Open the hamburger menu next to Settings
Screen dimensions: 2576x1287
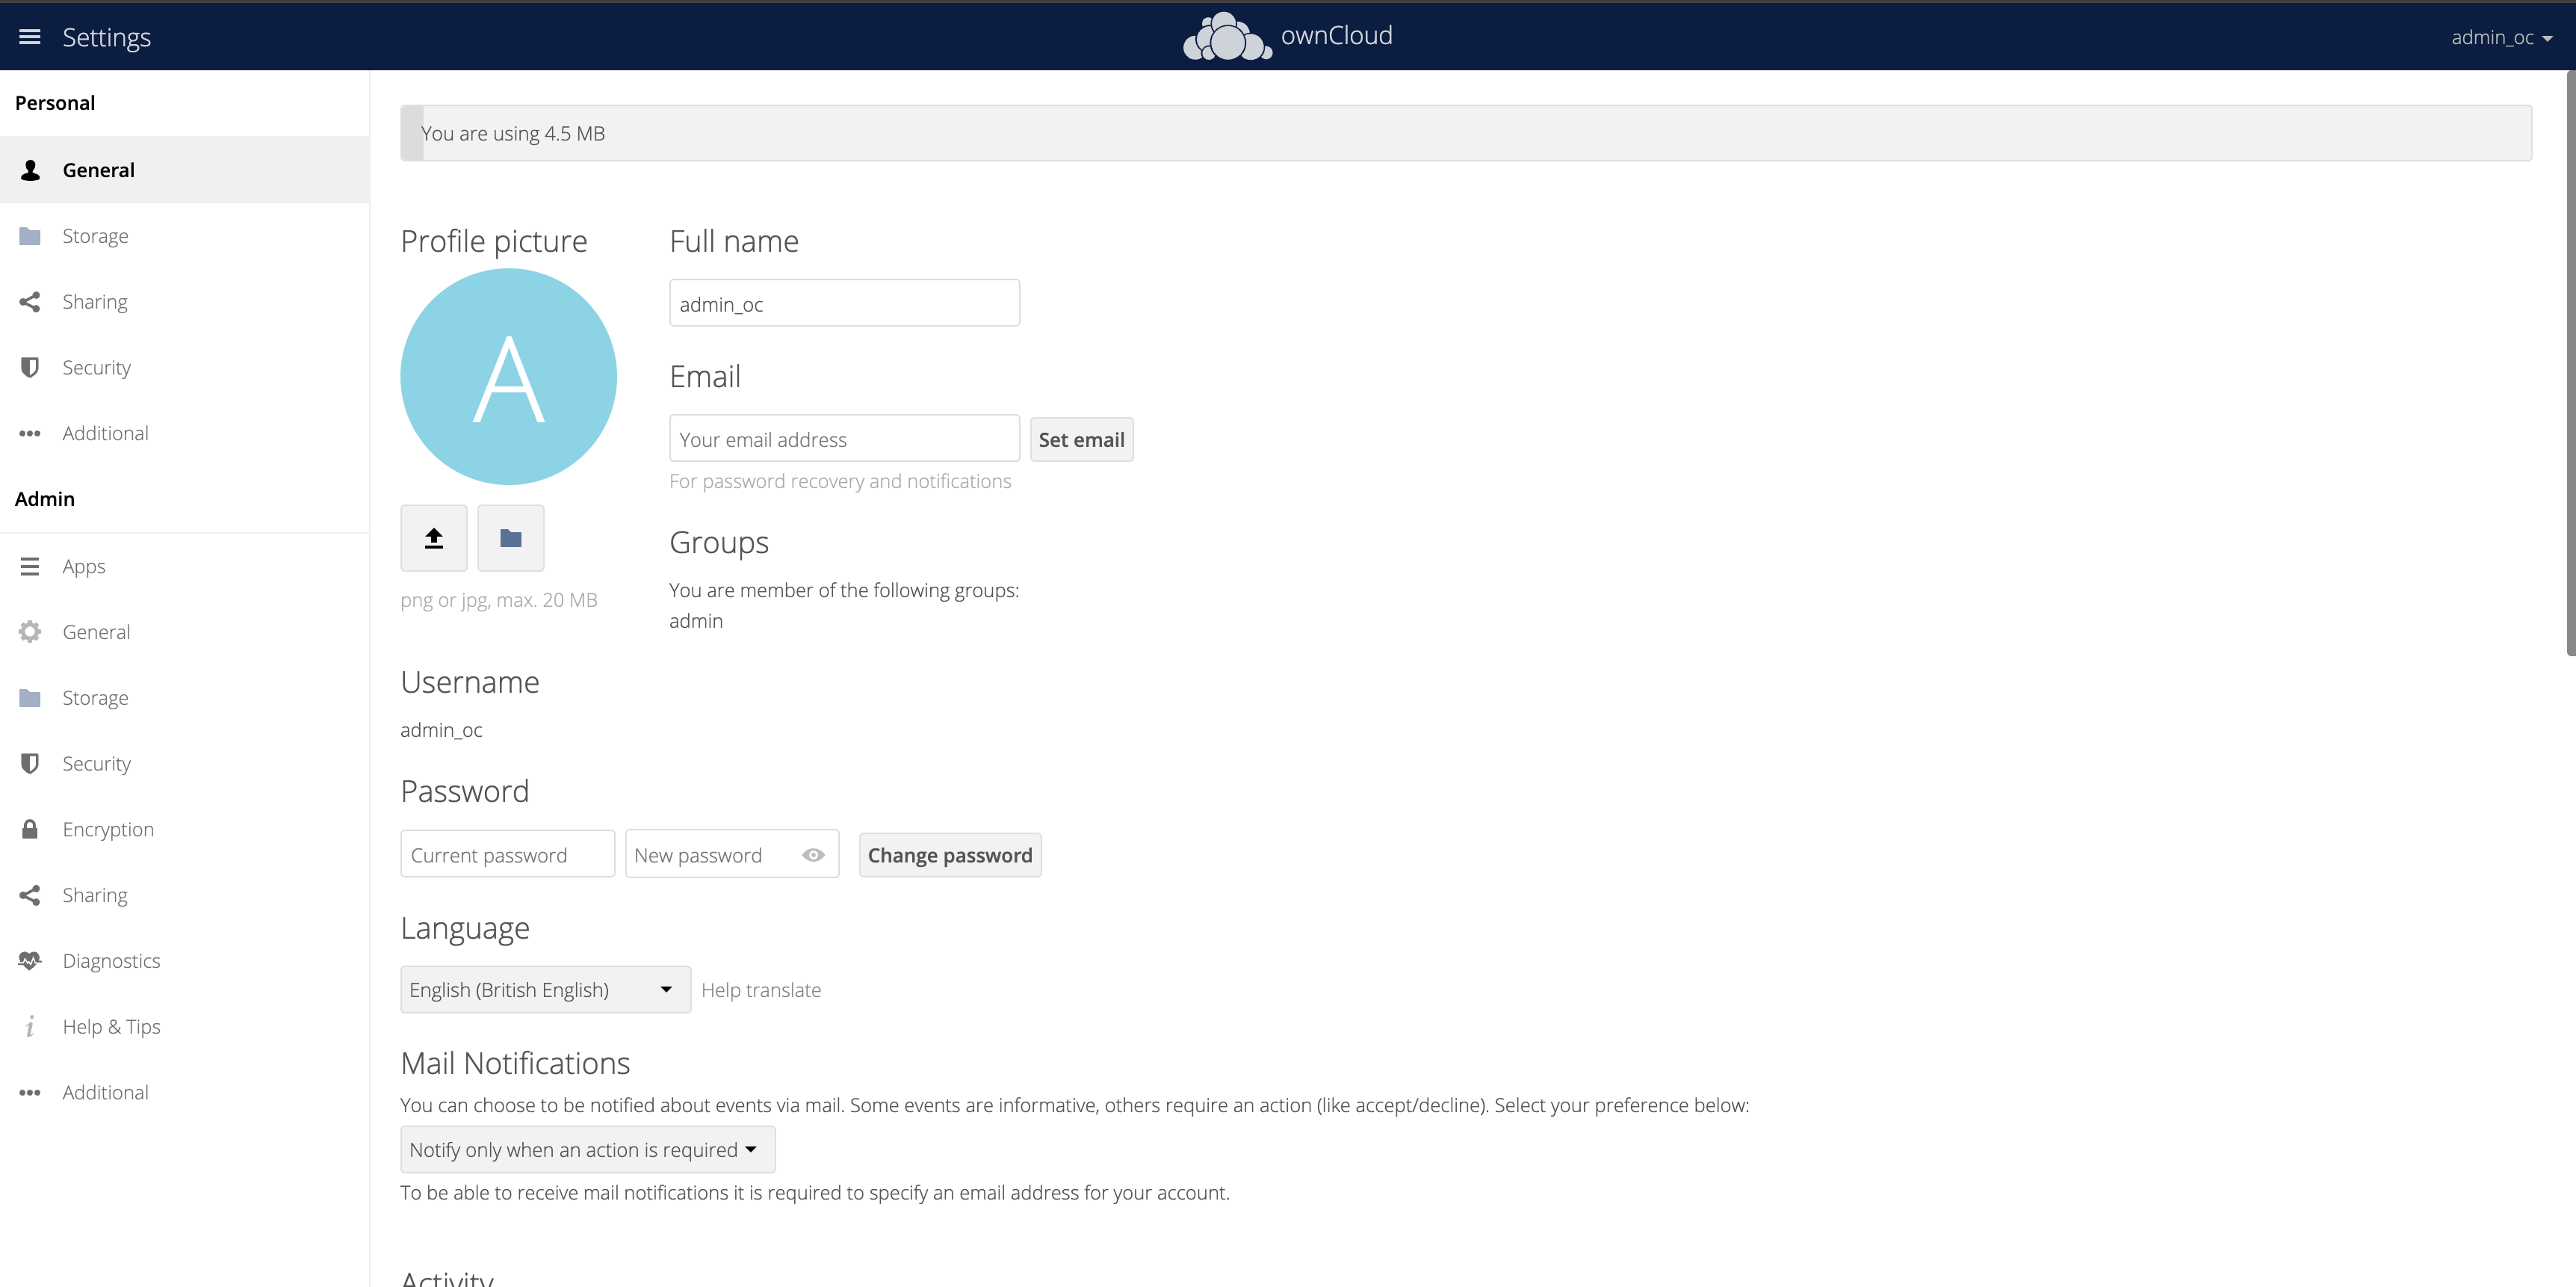click(x=29, y=36)
